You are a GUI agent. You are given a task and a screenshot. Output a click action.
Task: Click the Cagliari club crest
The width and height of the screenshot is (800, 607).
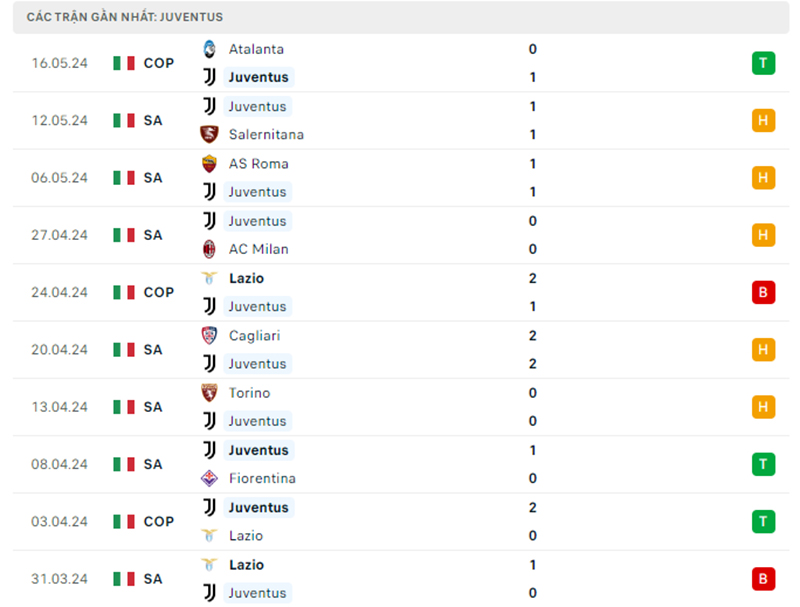[x=211, y=335]
